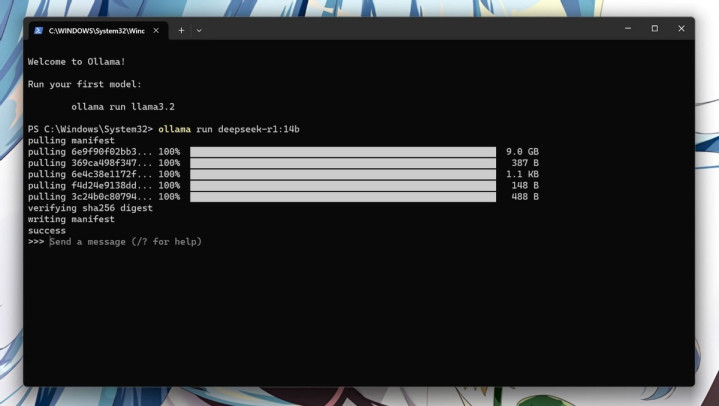Click the 'ollama run llama3.2' example command
This screenshot has height=406, width=719.
pos(123,107)
